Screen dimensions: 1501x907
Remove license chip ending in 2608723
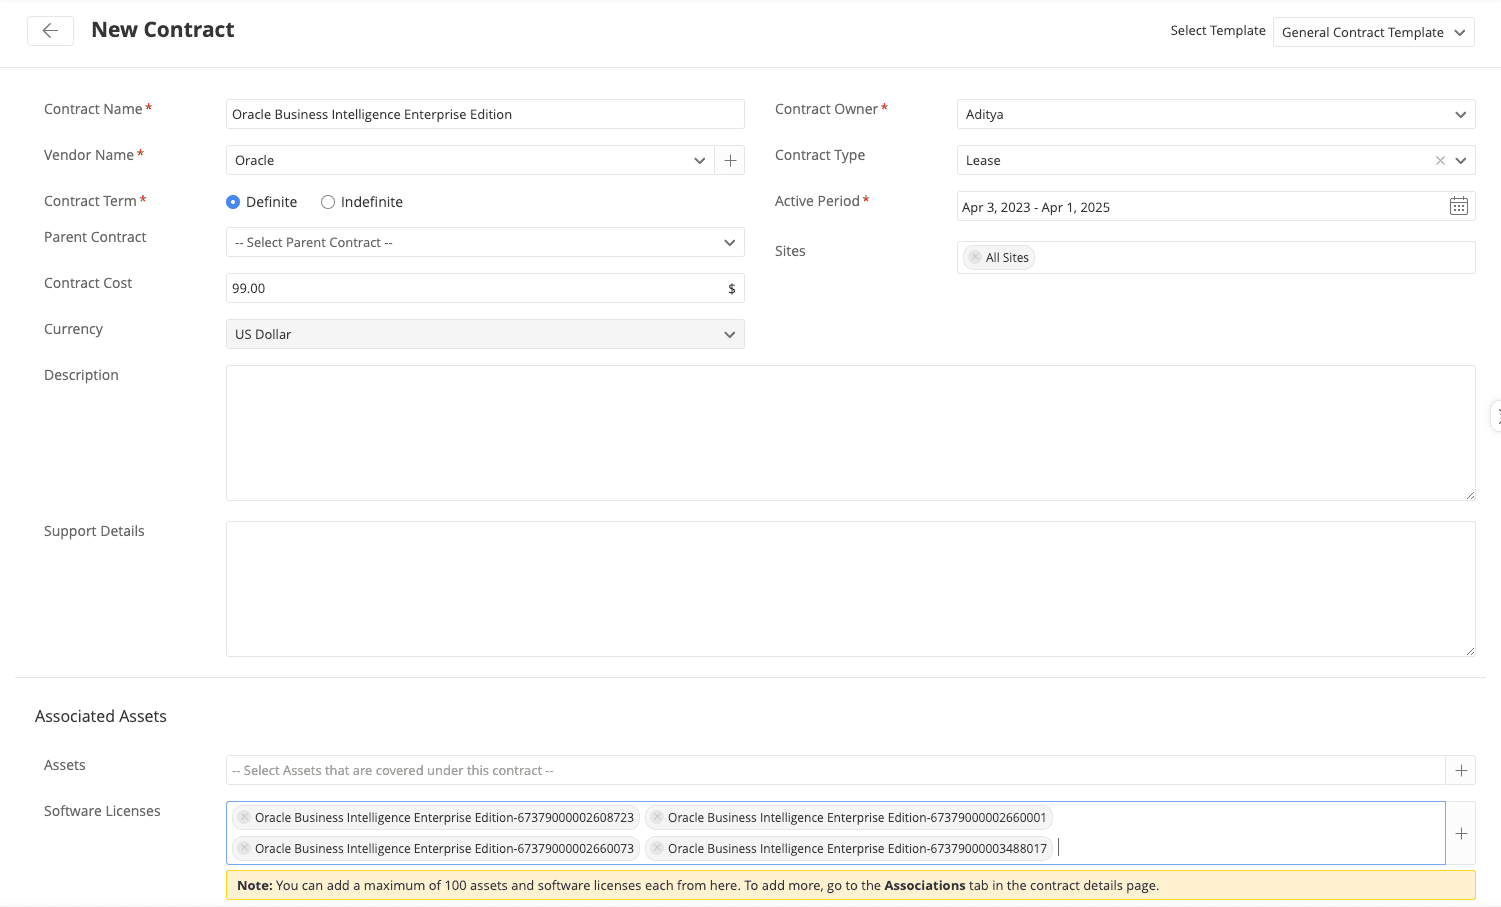click(x=243, y=817)
